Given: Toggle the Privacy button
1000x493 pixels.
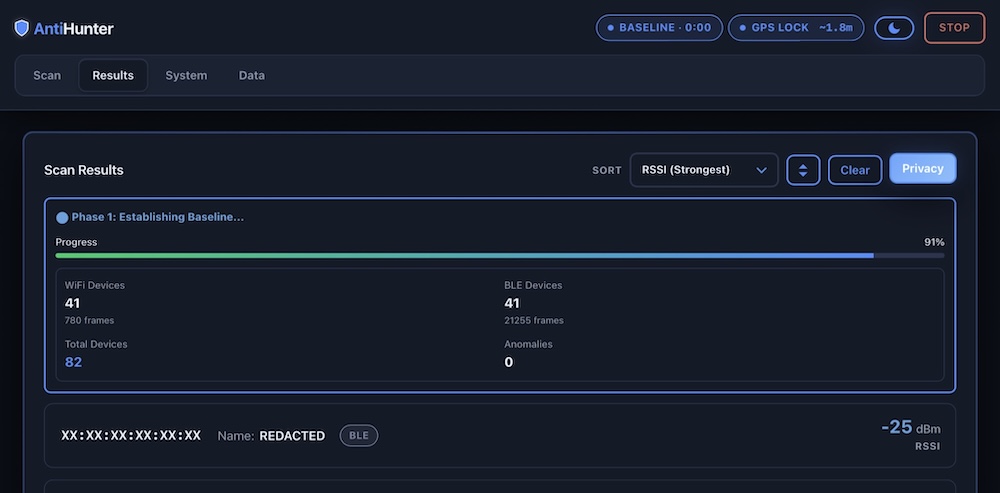Looking at the screenshot, I should pyautogui.click(x=923, y=168).
